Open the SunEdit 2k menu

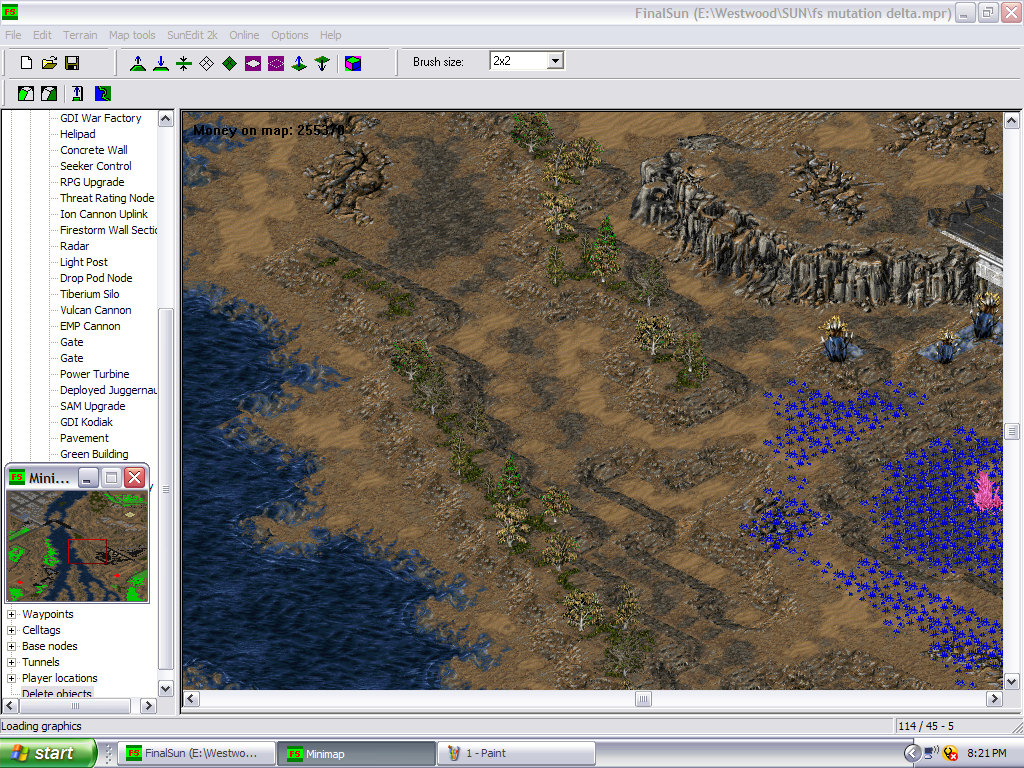click(192, 35)
